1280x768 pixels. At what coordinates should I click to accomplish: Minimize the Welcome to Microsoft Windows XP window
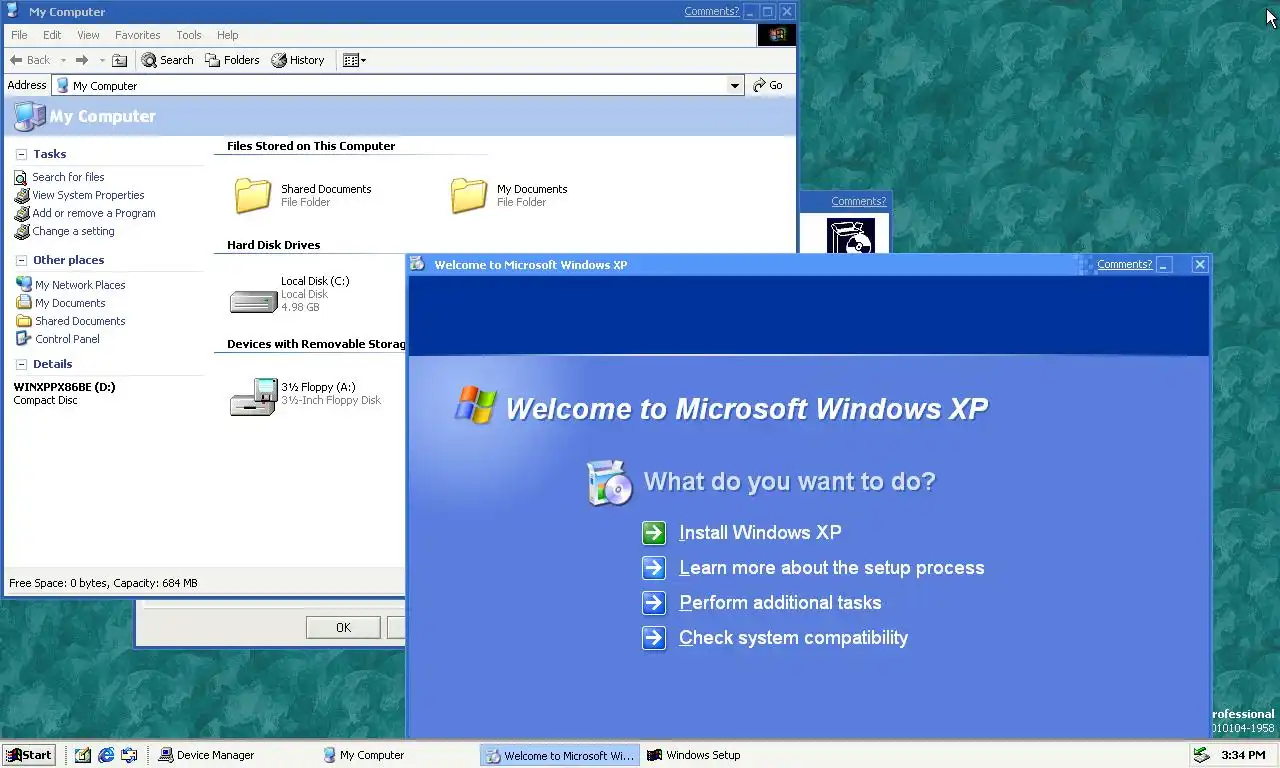1164,264
